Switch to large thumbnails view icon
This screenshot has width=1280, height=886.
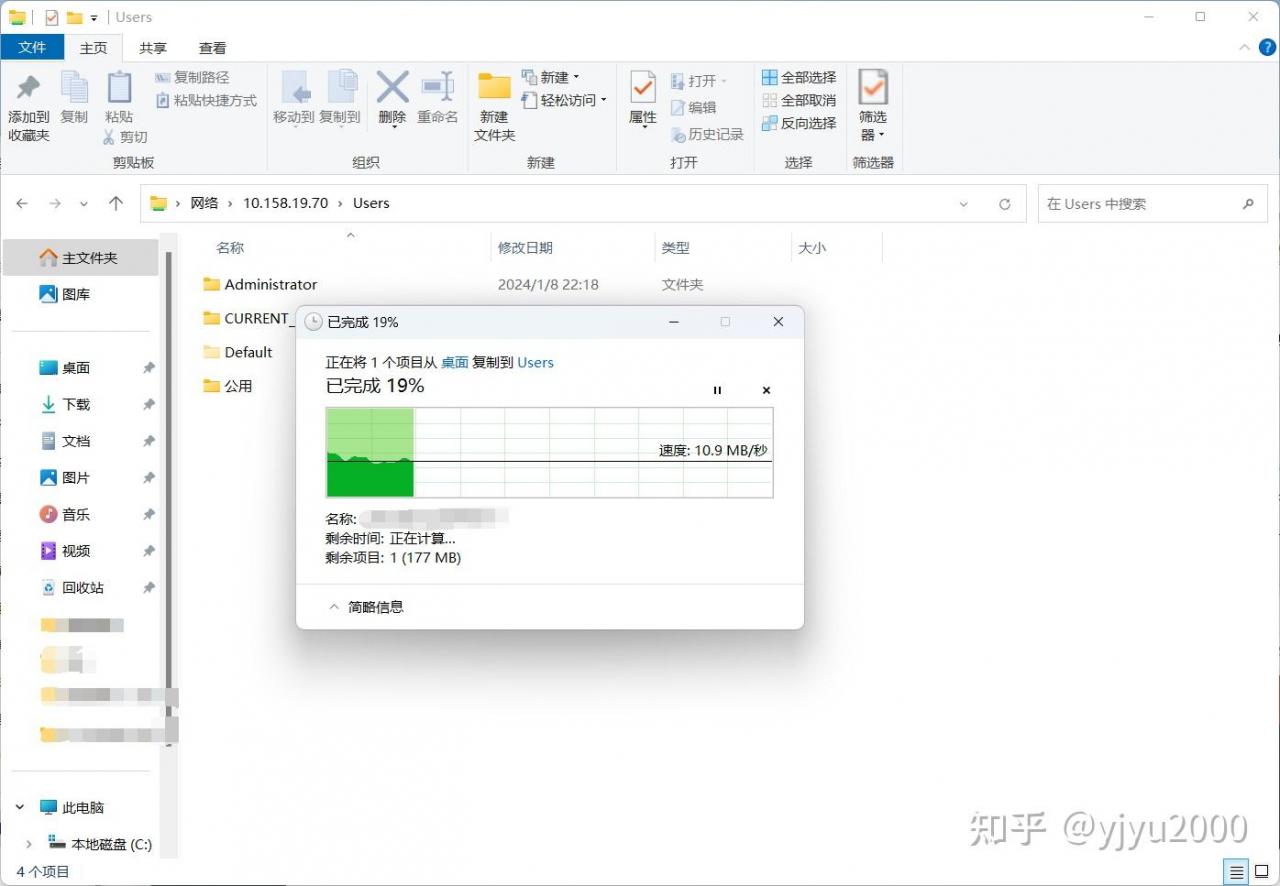coord(1263,871)
